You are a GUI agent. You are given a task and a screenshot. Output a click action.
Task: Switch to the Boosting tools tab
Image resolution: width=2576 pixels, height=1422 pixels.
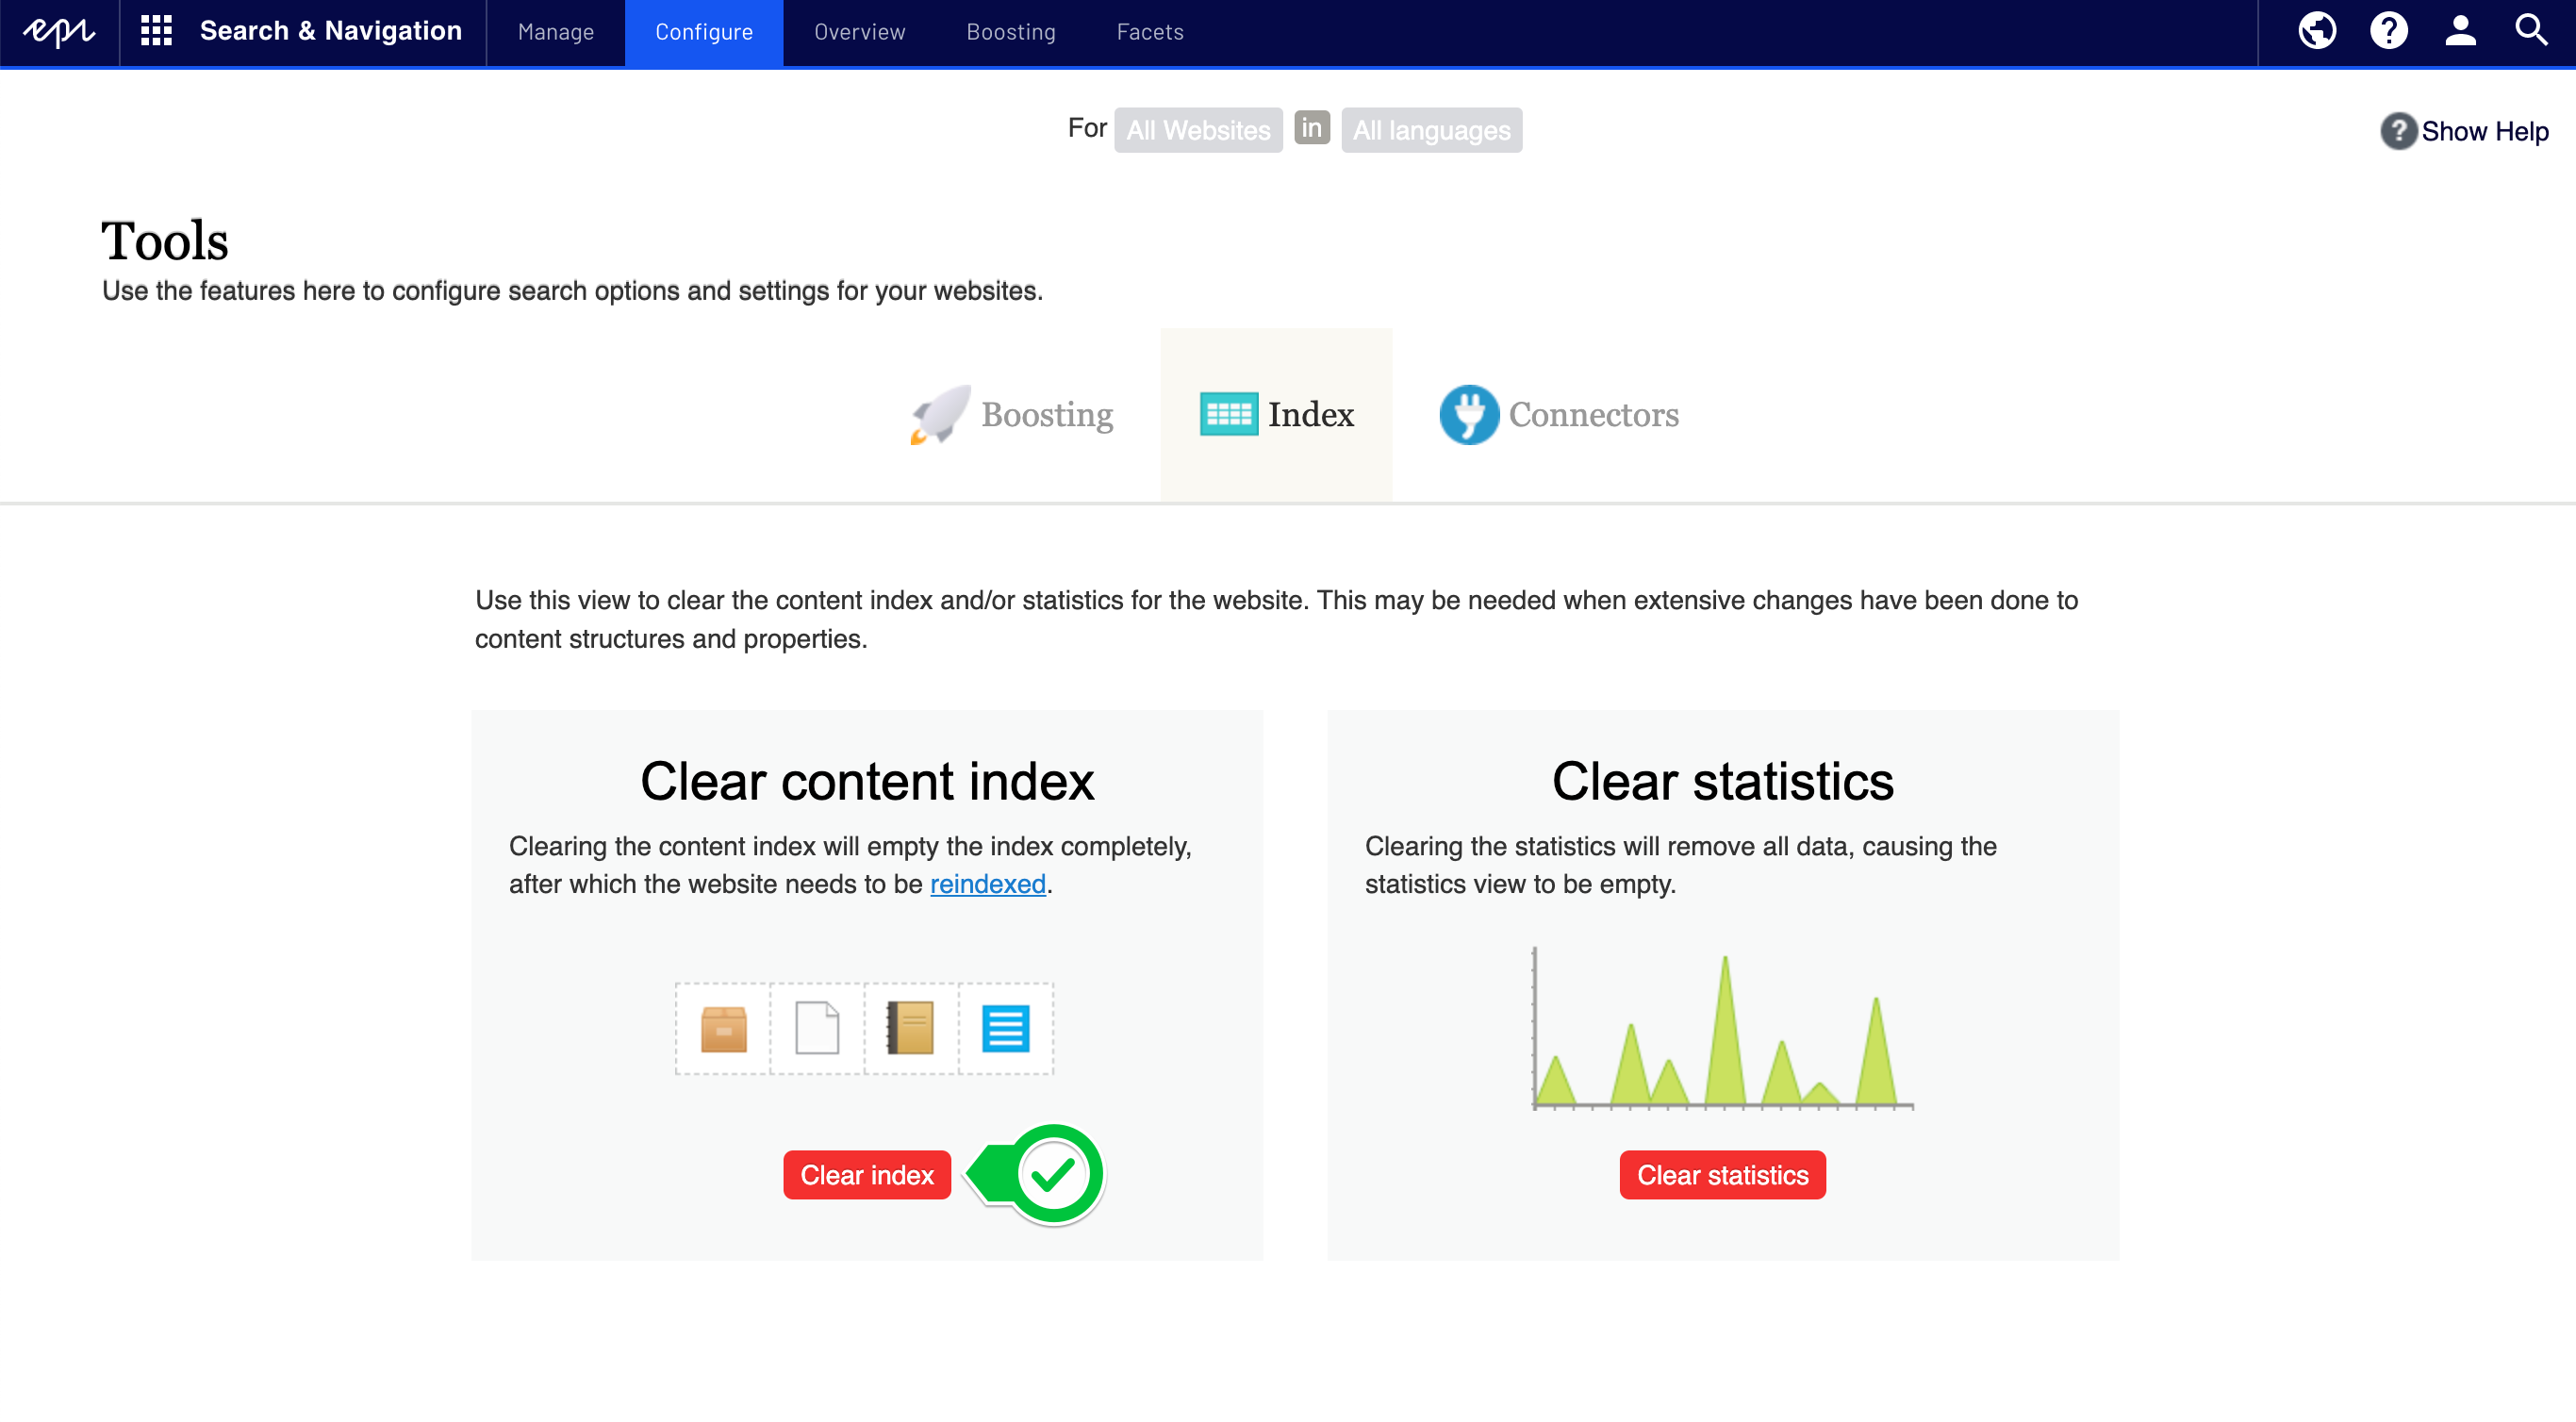(1012, 414)
